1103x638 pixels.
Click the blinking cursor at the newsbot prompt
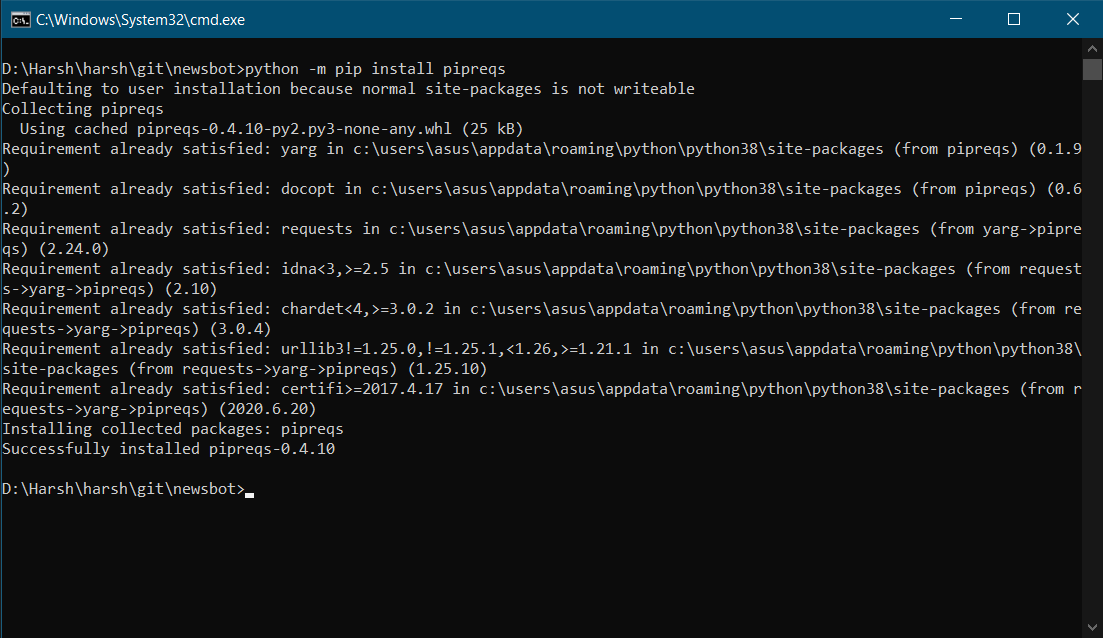(250, 495)
